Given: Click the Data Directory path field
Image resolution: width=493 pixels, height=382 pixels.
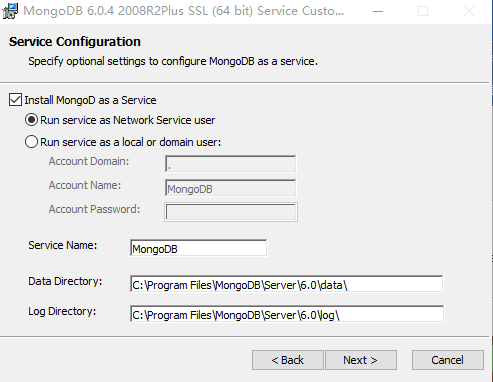Looking at the screenshot, I should pyautogui.click(x=287, y=284).
